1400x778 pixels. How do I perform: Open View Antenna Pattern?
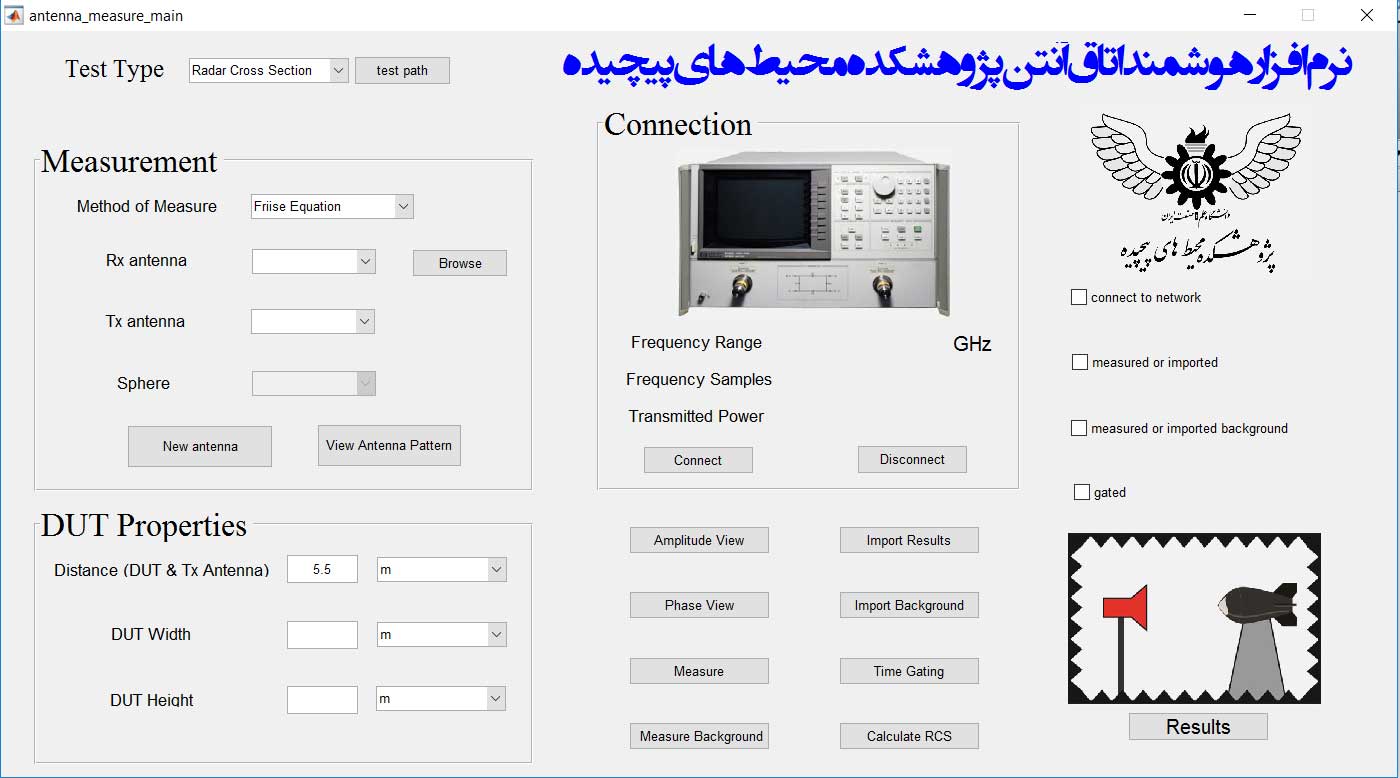click(389, 445)
